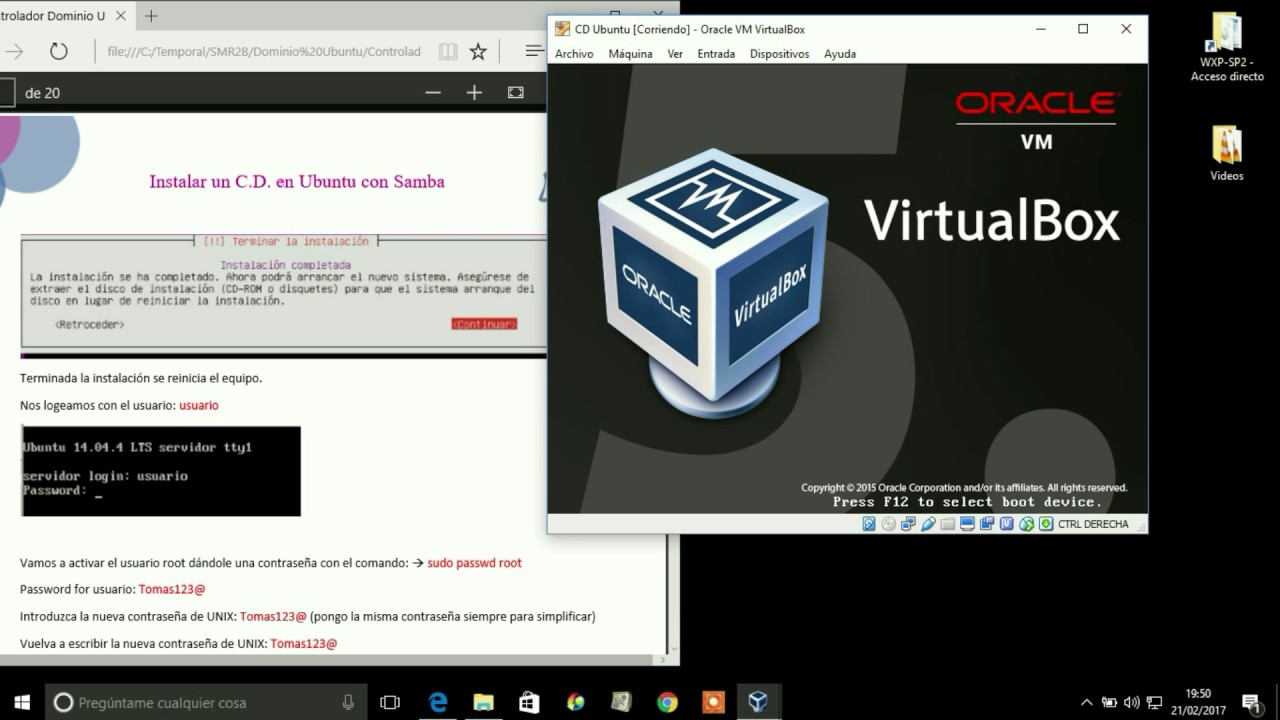Zoom in the PDF with plus button

coord(474,92)
